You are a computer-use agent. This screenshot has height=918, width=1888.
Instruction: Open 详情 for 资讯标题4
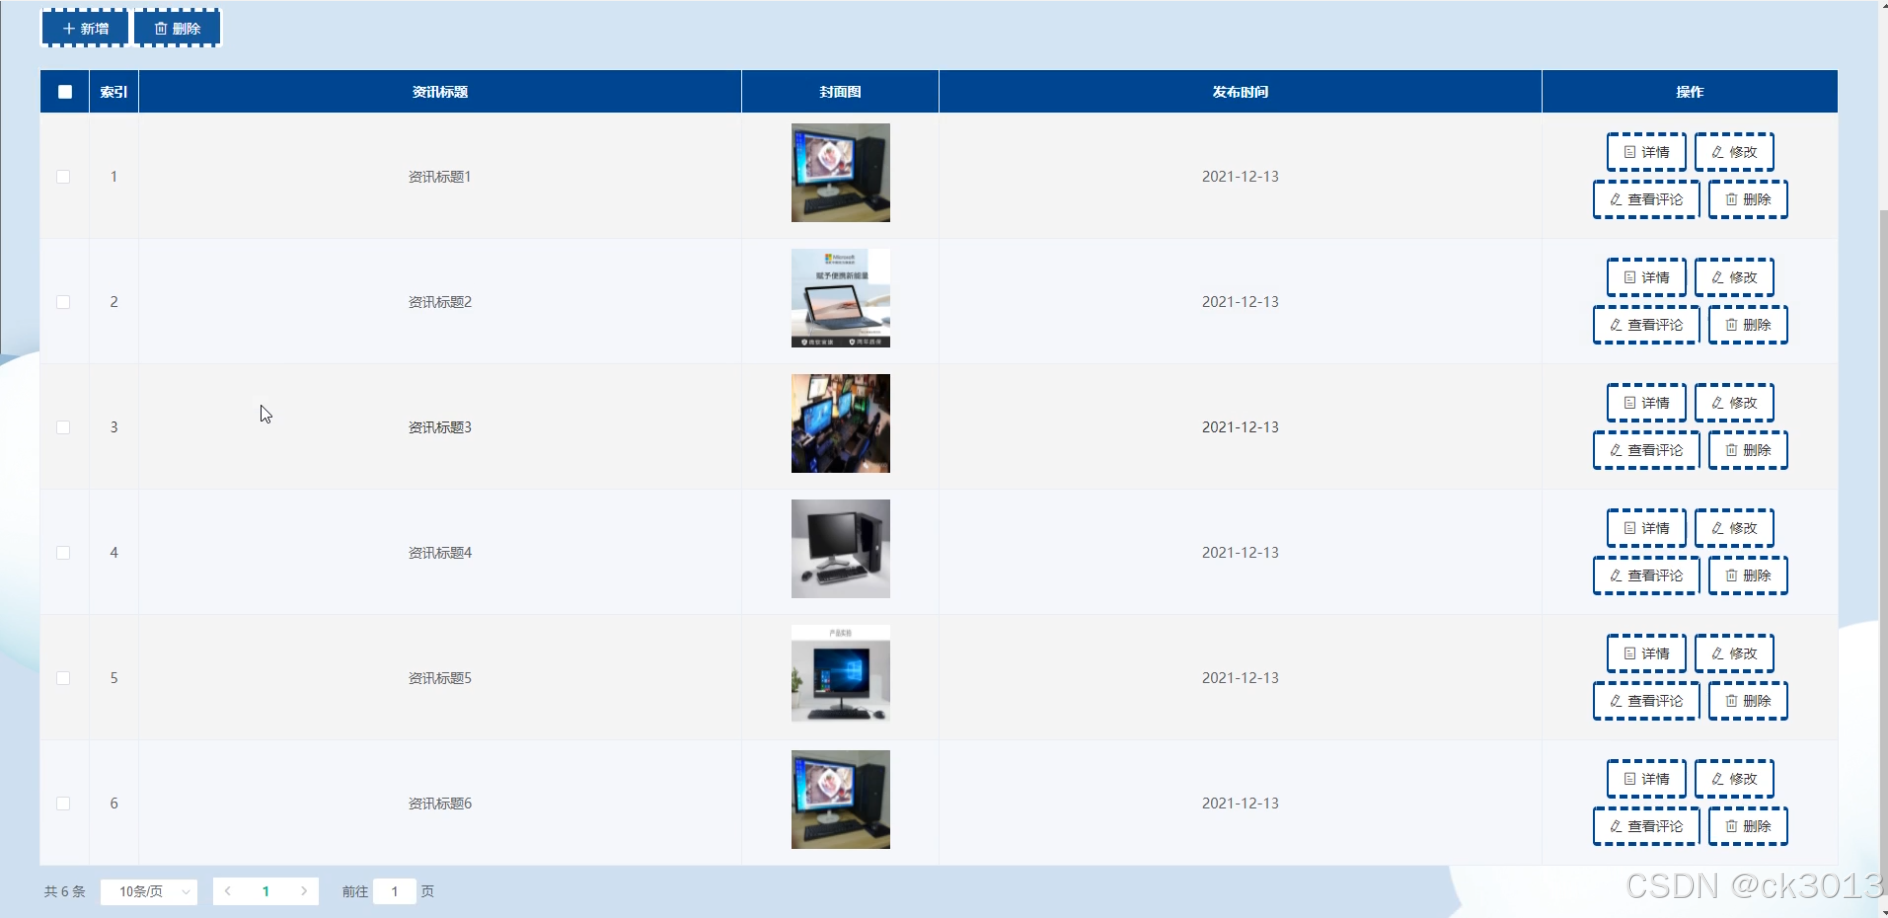click(1646, 528)
